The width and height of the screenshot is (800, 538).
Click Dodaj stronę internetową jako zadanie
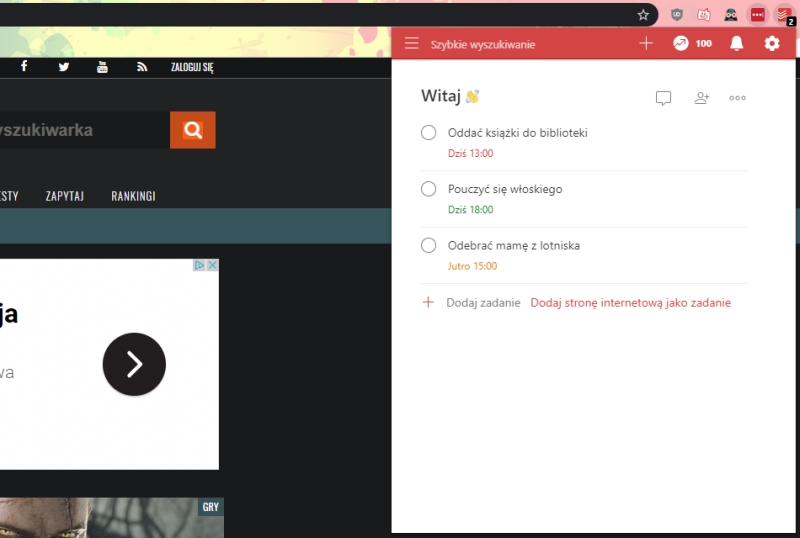tap(630, 303)
